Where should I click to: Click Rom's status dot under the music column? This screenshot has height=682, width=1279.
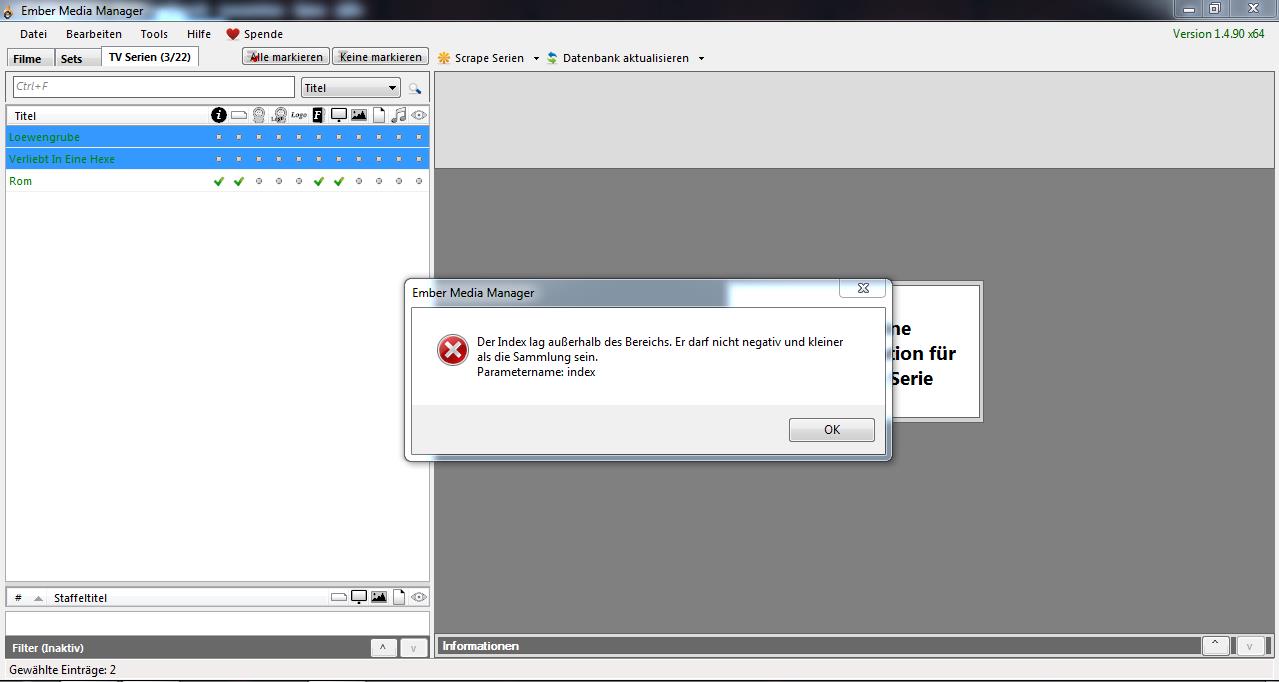tap(399, 181)
